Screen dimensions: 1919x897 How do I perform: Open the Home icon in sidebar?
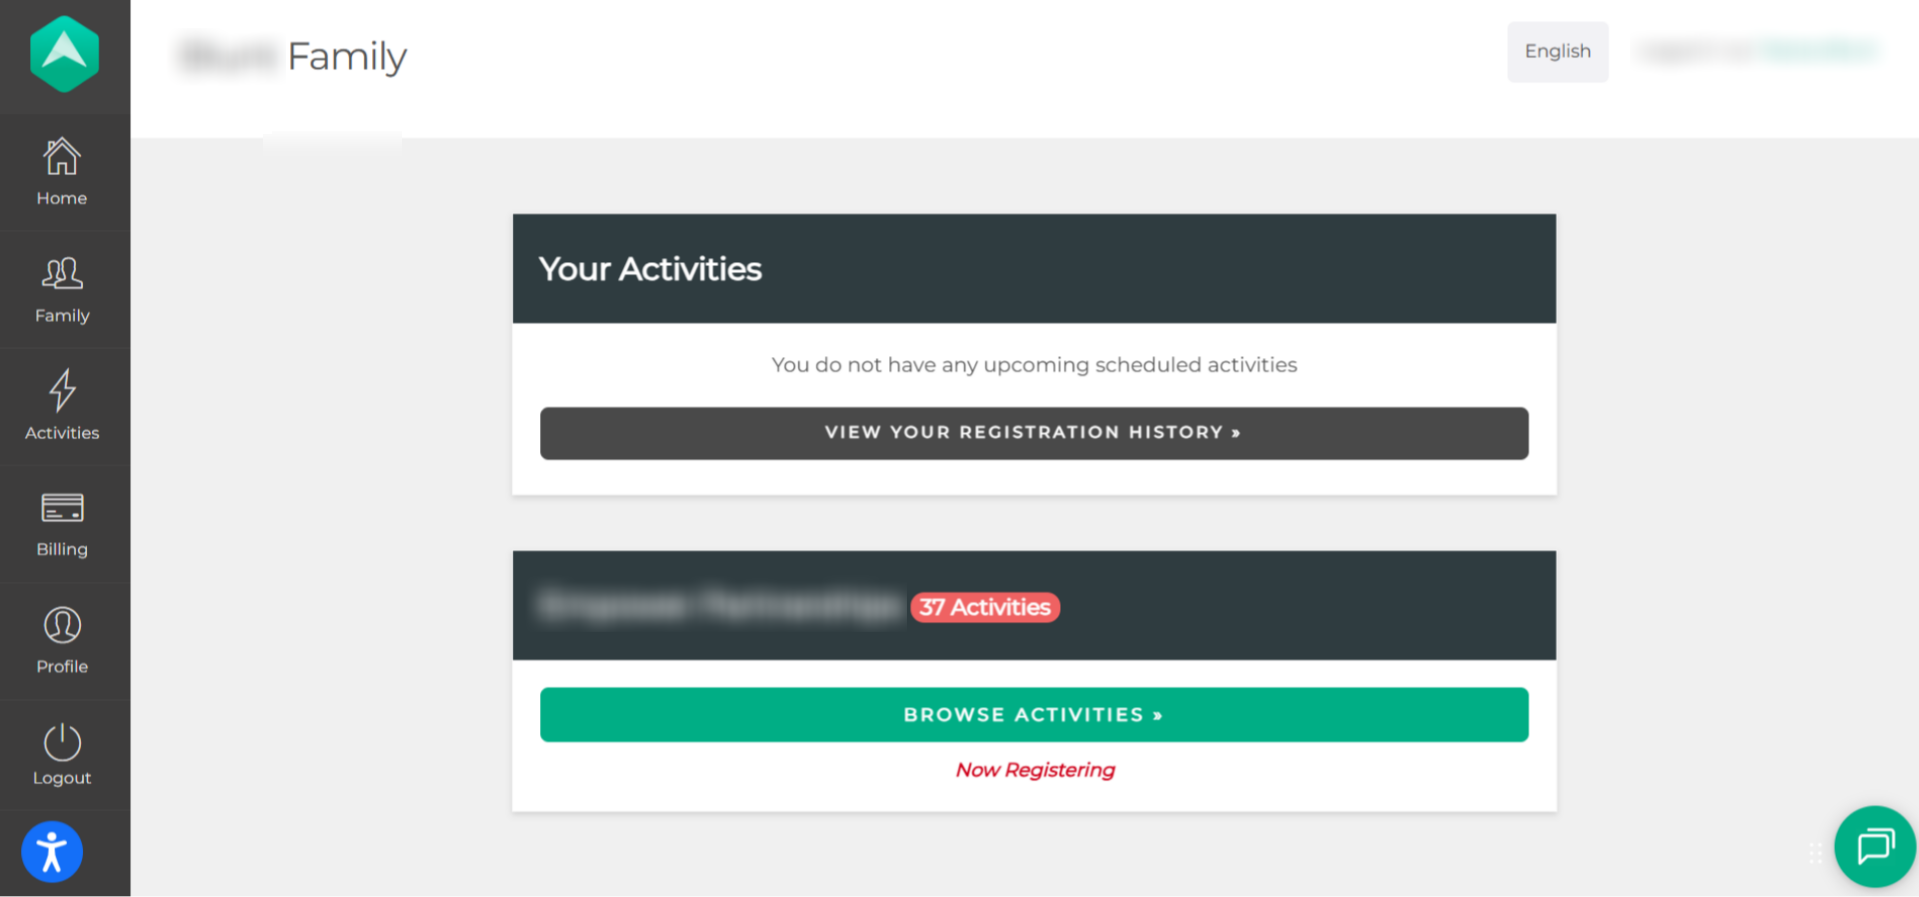[62, 157]
